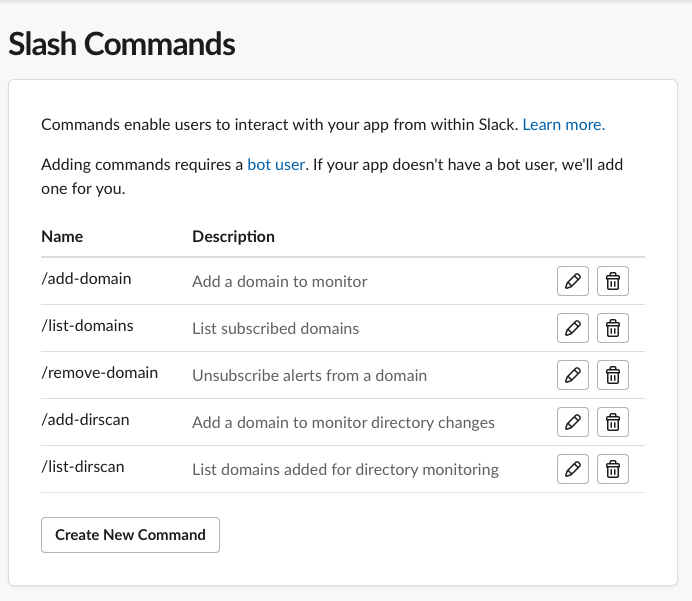
Task: Open editor for /list-dirscan command
Action: click(x=573, y=469)
